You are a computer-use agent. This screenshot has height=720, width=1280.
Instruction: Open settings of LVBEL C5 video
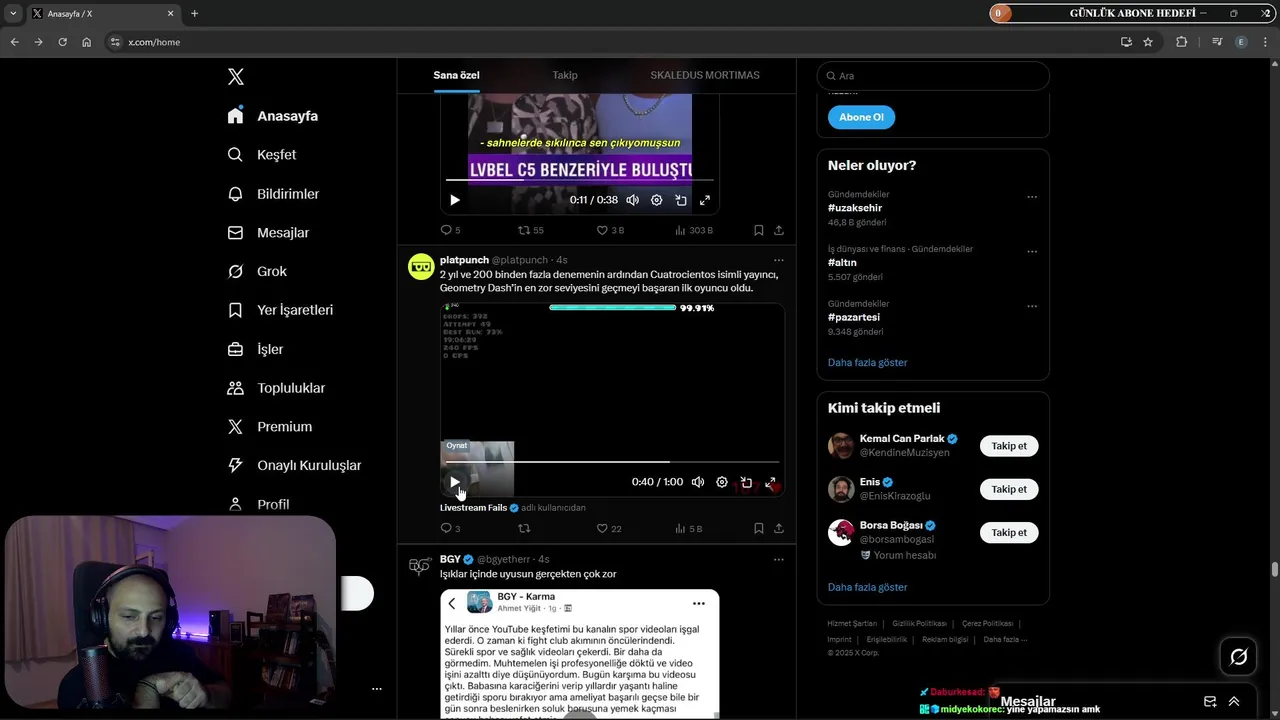(656, 200)
